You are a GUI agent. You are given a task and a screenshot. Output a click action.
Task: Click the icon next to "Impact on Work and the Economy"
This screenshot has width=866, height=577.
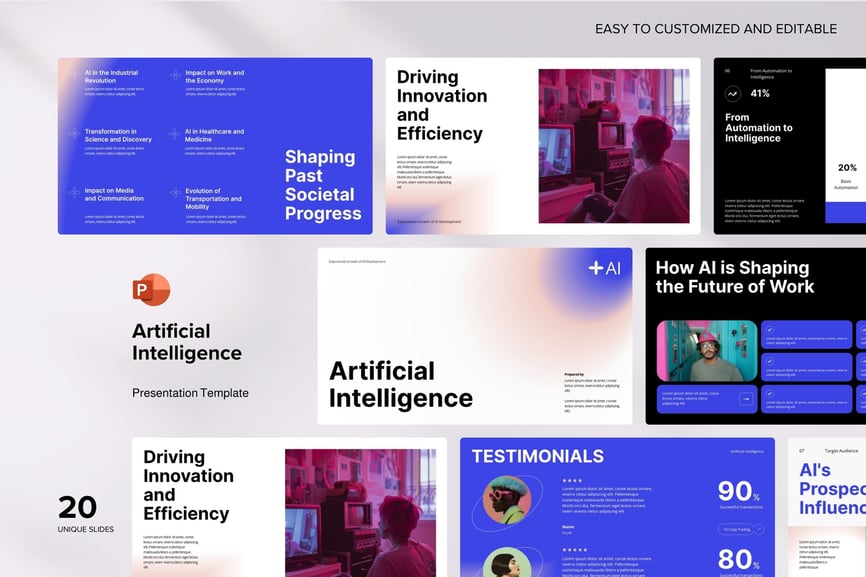point(175,76)
